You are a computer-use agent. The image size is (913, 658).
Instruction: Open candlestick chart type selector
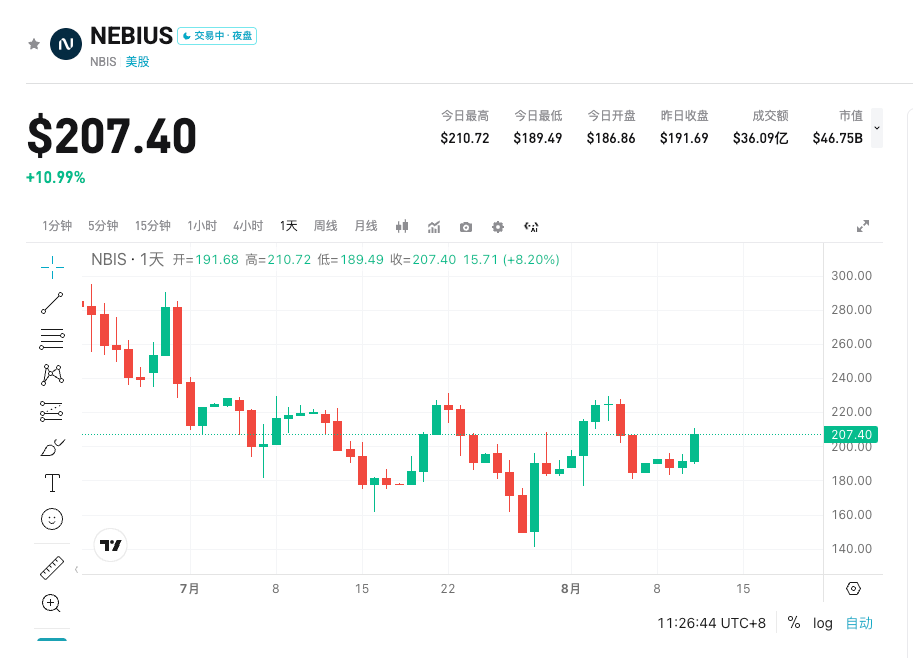[402, 227]
